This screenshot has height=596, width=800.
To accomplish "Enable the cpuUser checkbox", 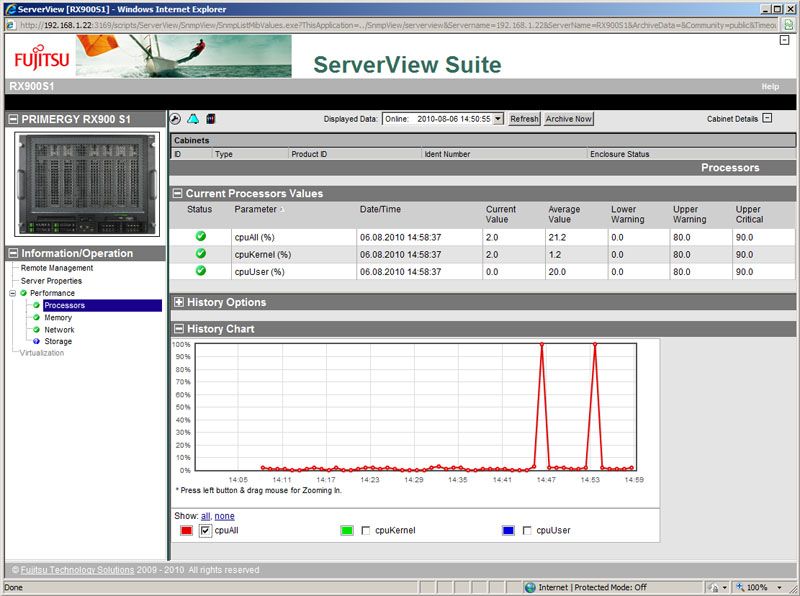I will [527, 531].
